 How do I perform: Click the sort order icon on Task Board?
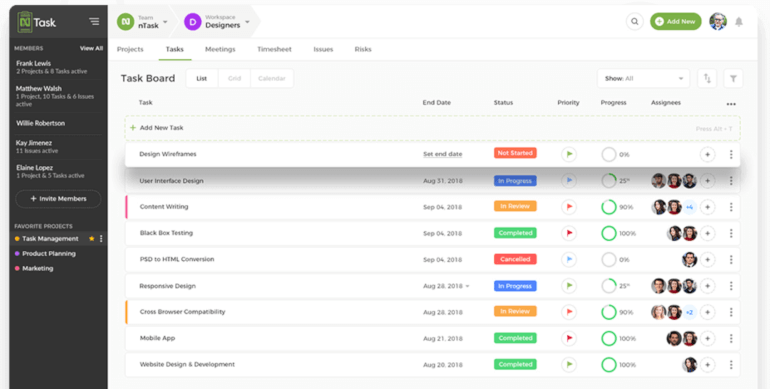click(707, 79)
